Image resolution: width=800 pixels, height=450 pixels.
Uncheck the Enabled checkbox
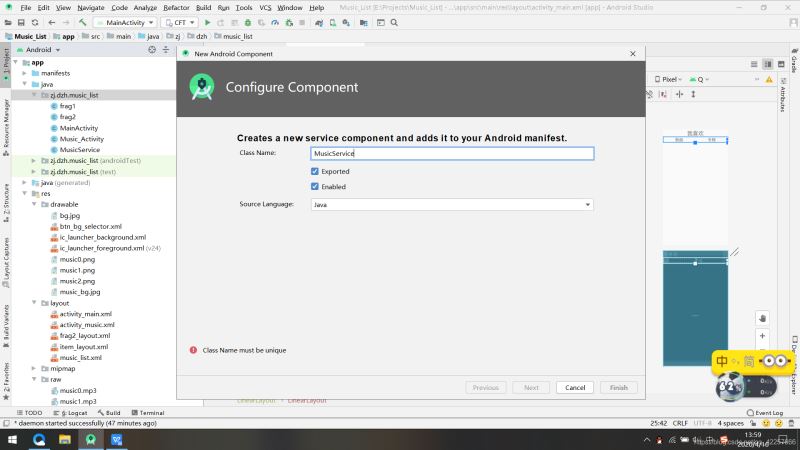(315, 186)
